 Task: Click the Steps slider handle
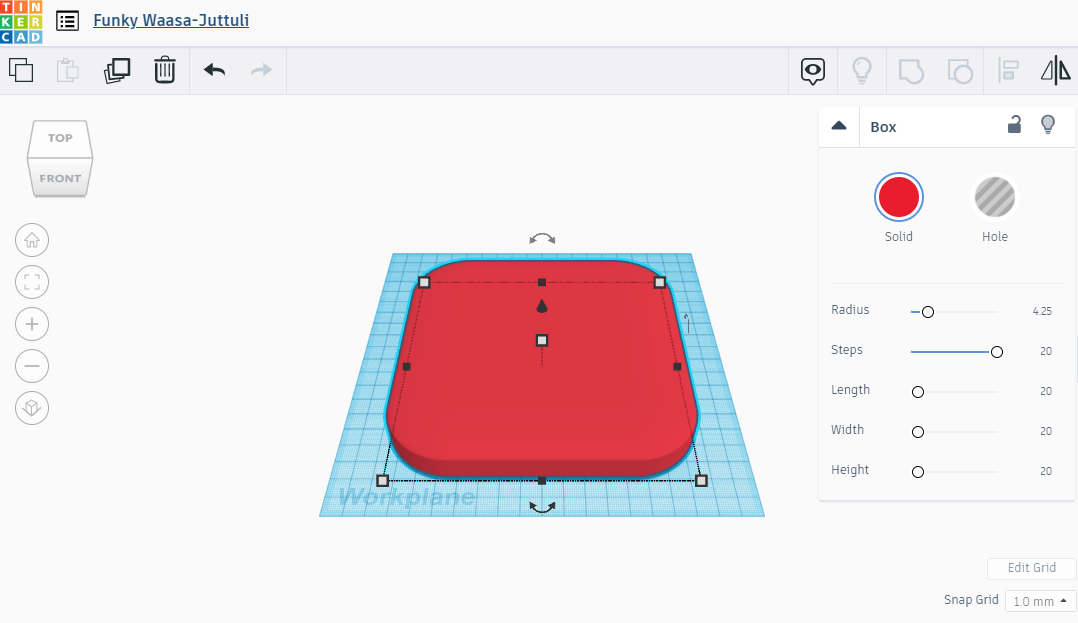click(x=996, y=352)
